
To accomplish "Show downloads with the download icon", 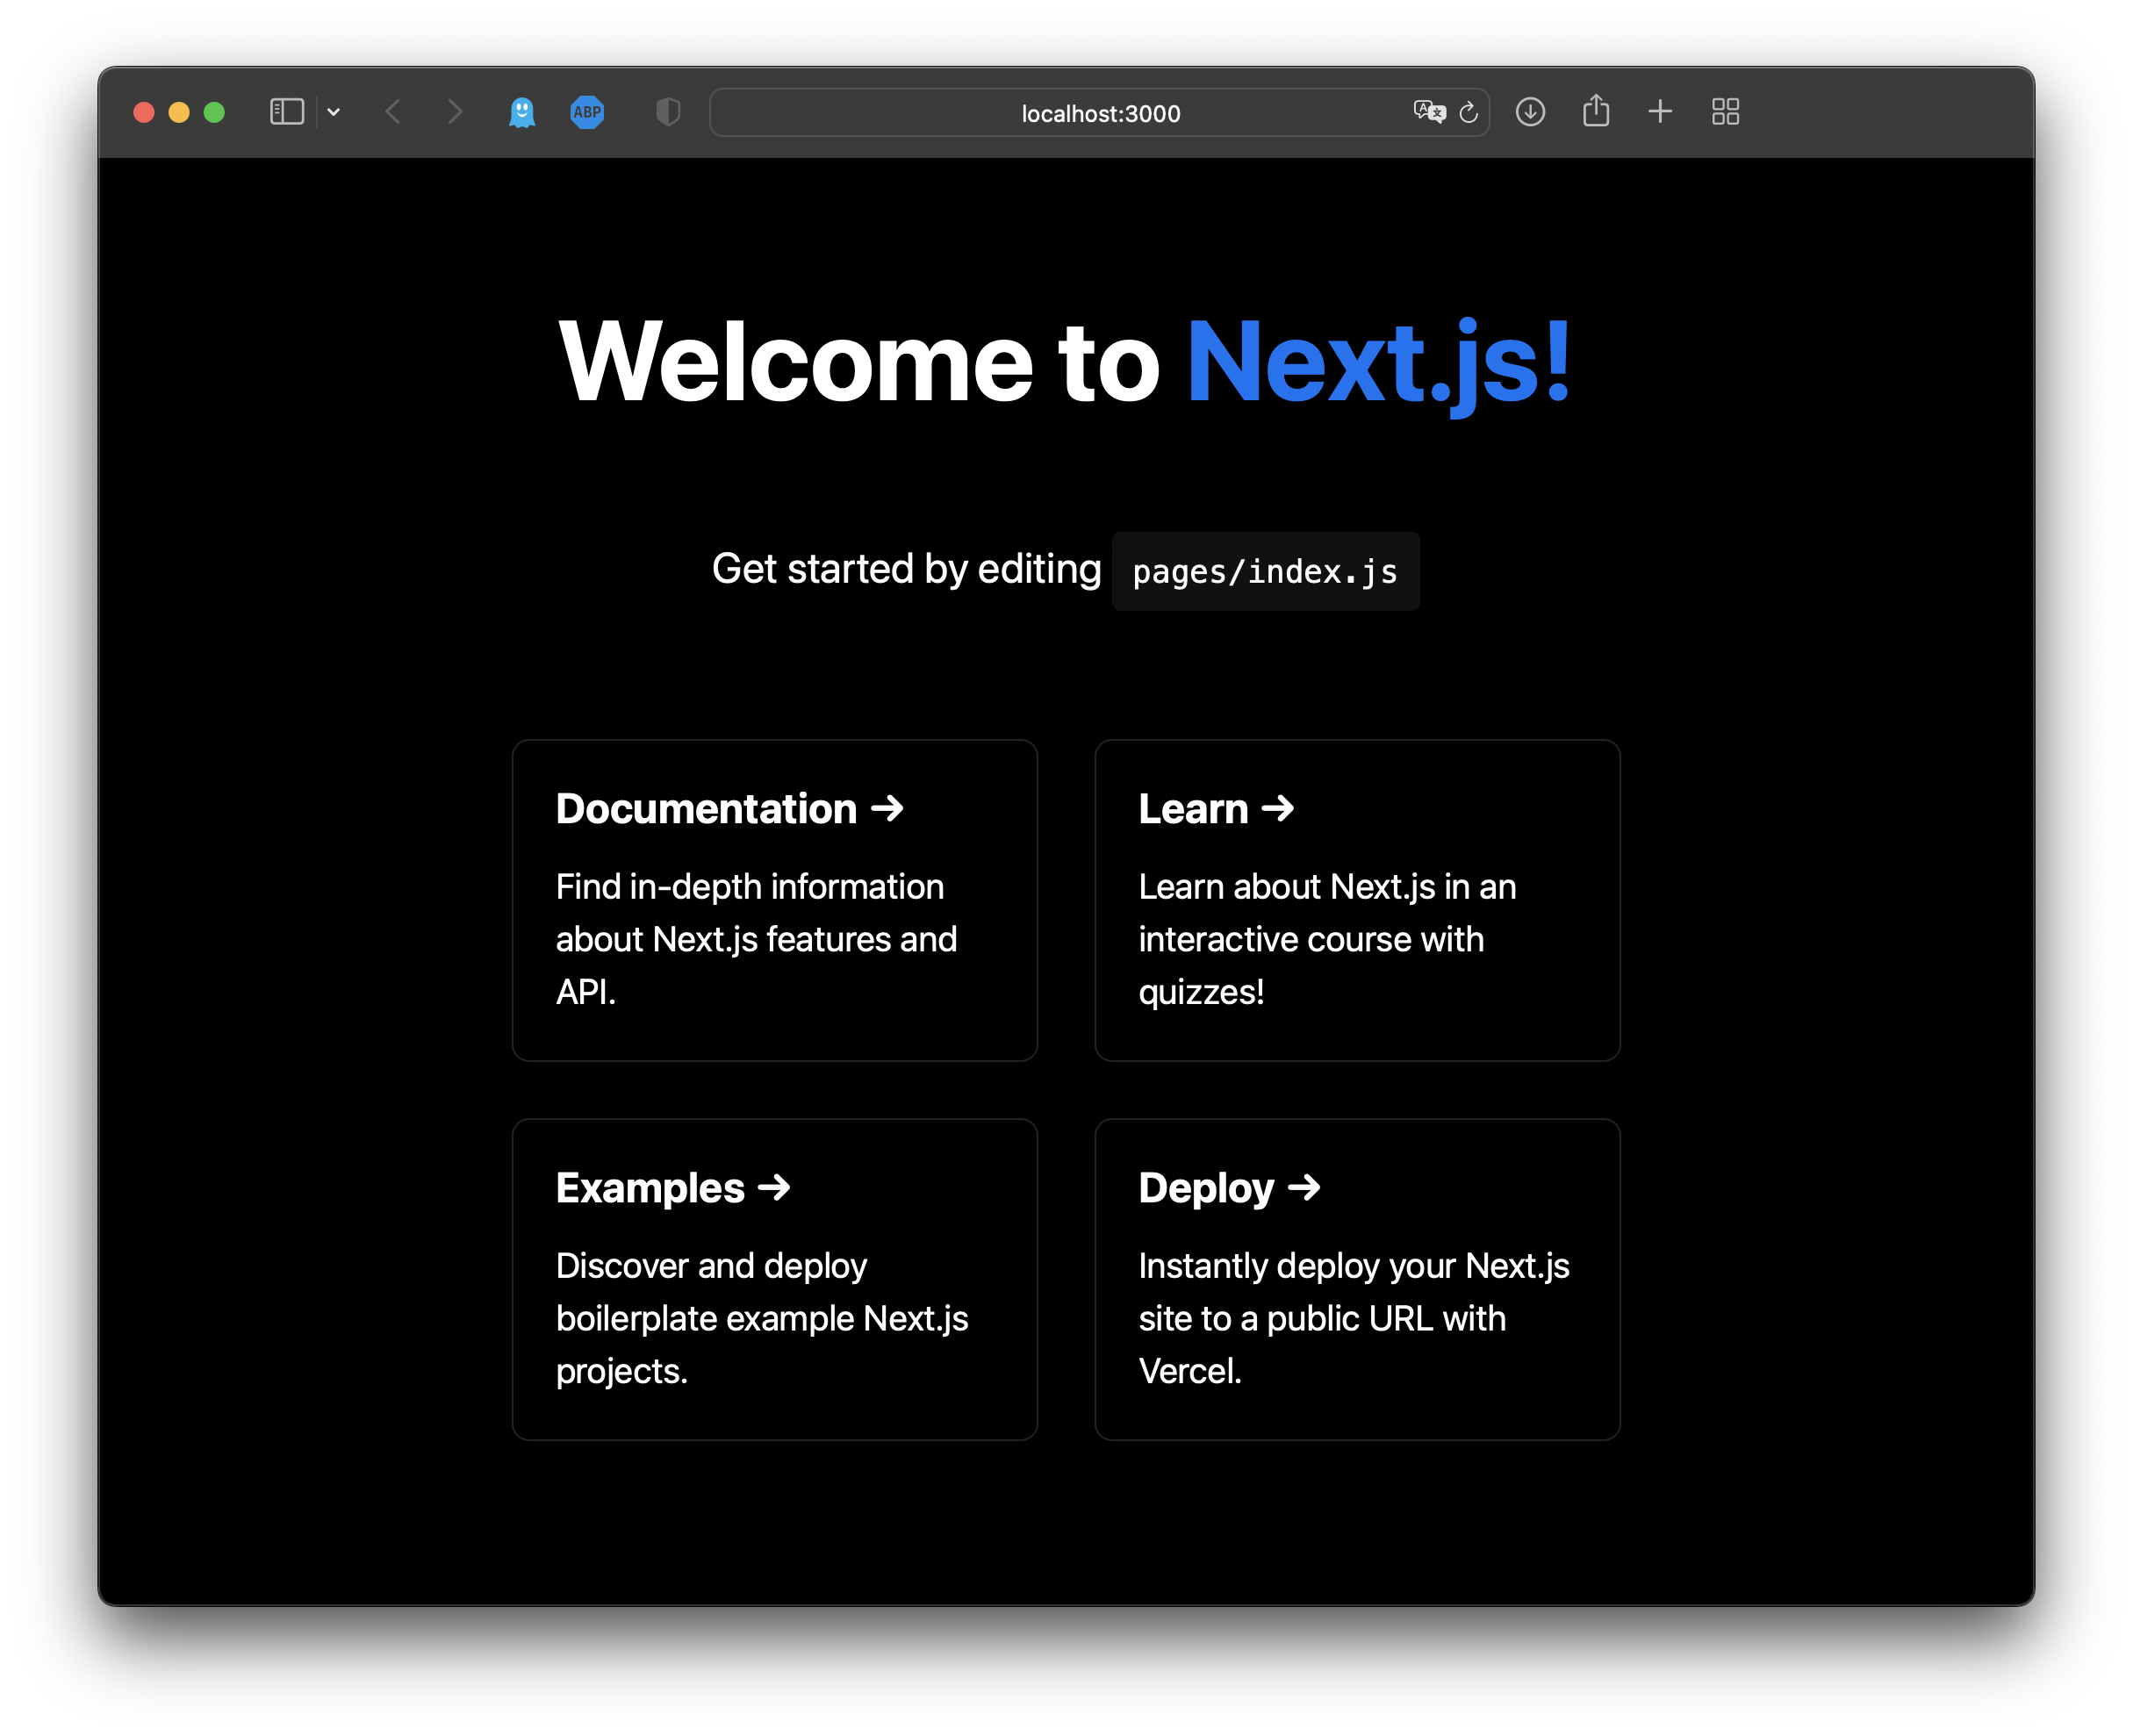I will coord(1530,112).
